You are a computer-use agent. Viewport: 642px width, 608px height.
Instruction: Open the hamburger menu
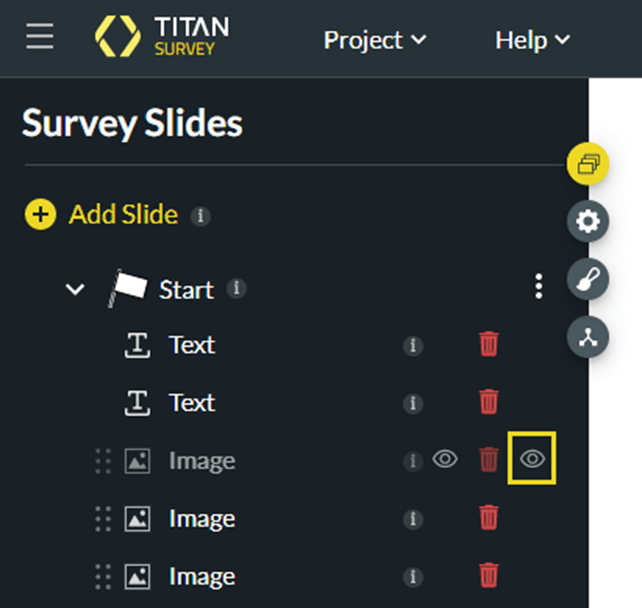click(x=40, y=37)
